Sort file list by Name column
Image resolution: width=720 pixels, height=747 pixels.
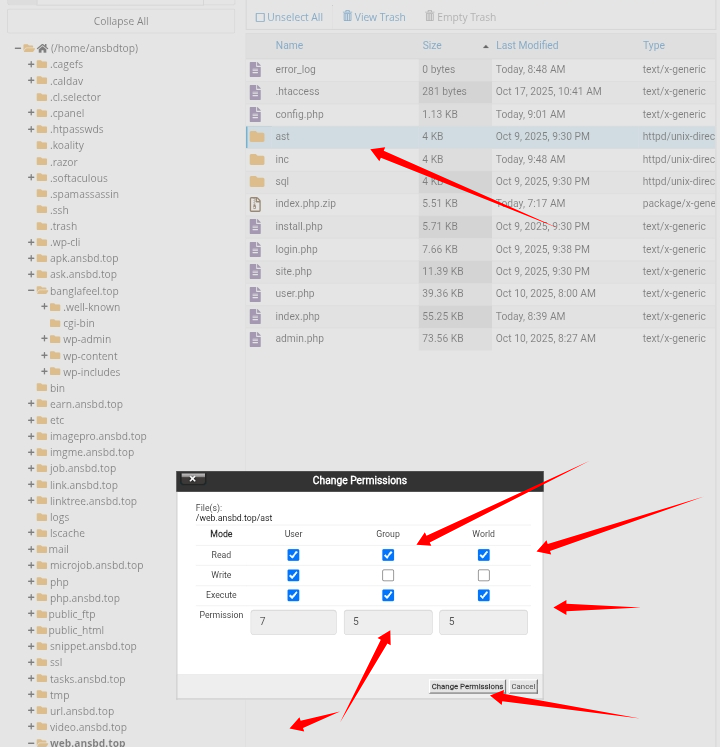[289, 45]
